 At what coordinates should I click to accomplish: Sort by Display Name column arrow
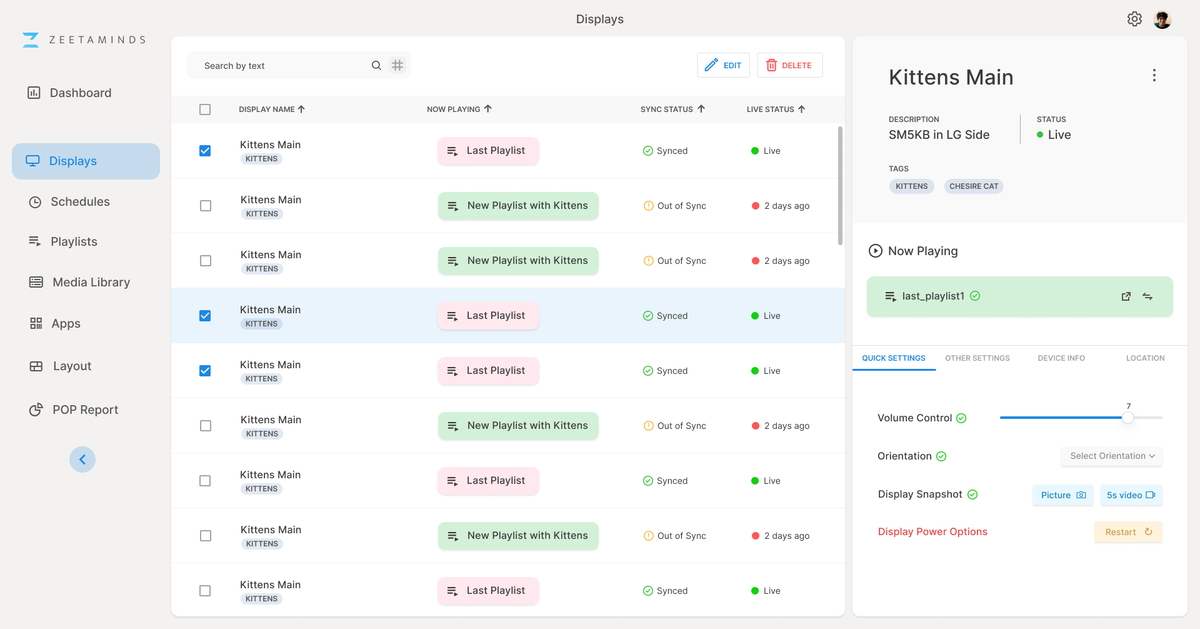(302, 109)
